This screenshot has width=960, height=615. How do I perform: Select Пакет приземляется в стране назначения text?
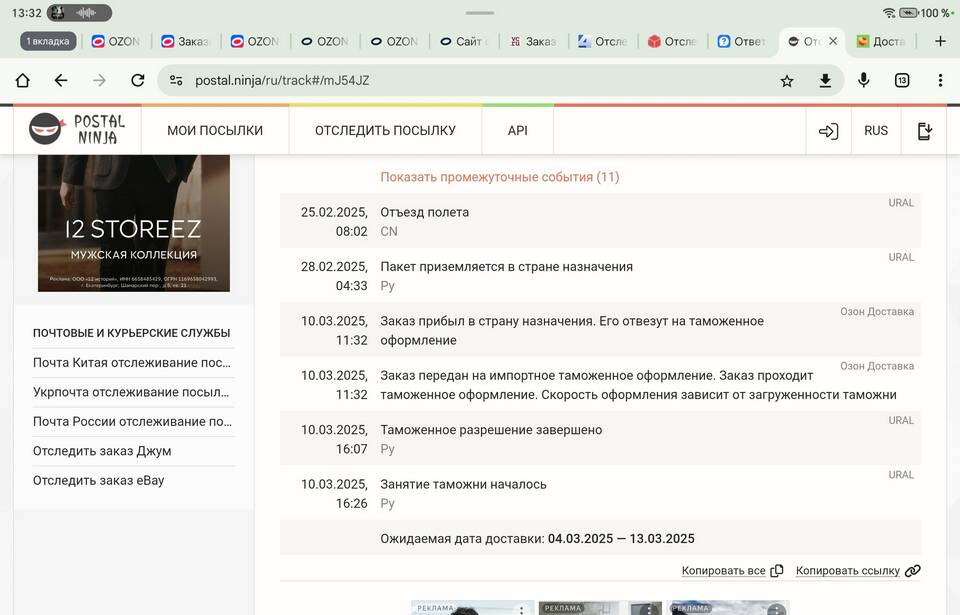click(506, 266)
